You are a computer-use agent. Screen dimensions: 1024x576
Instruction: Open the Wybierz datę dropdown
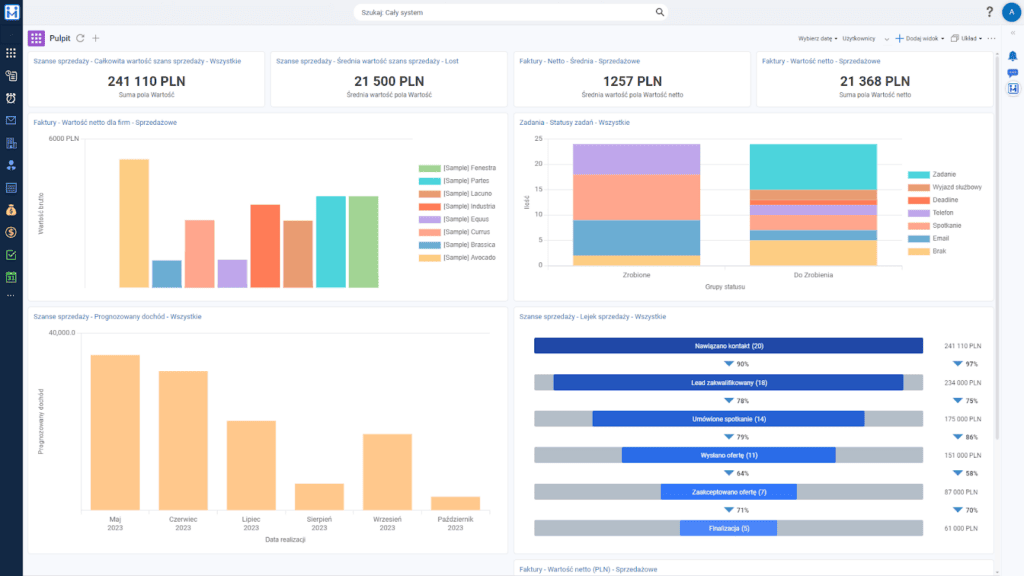pyautogui.click(x=816, y=38)
